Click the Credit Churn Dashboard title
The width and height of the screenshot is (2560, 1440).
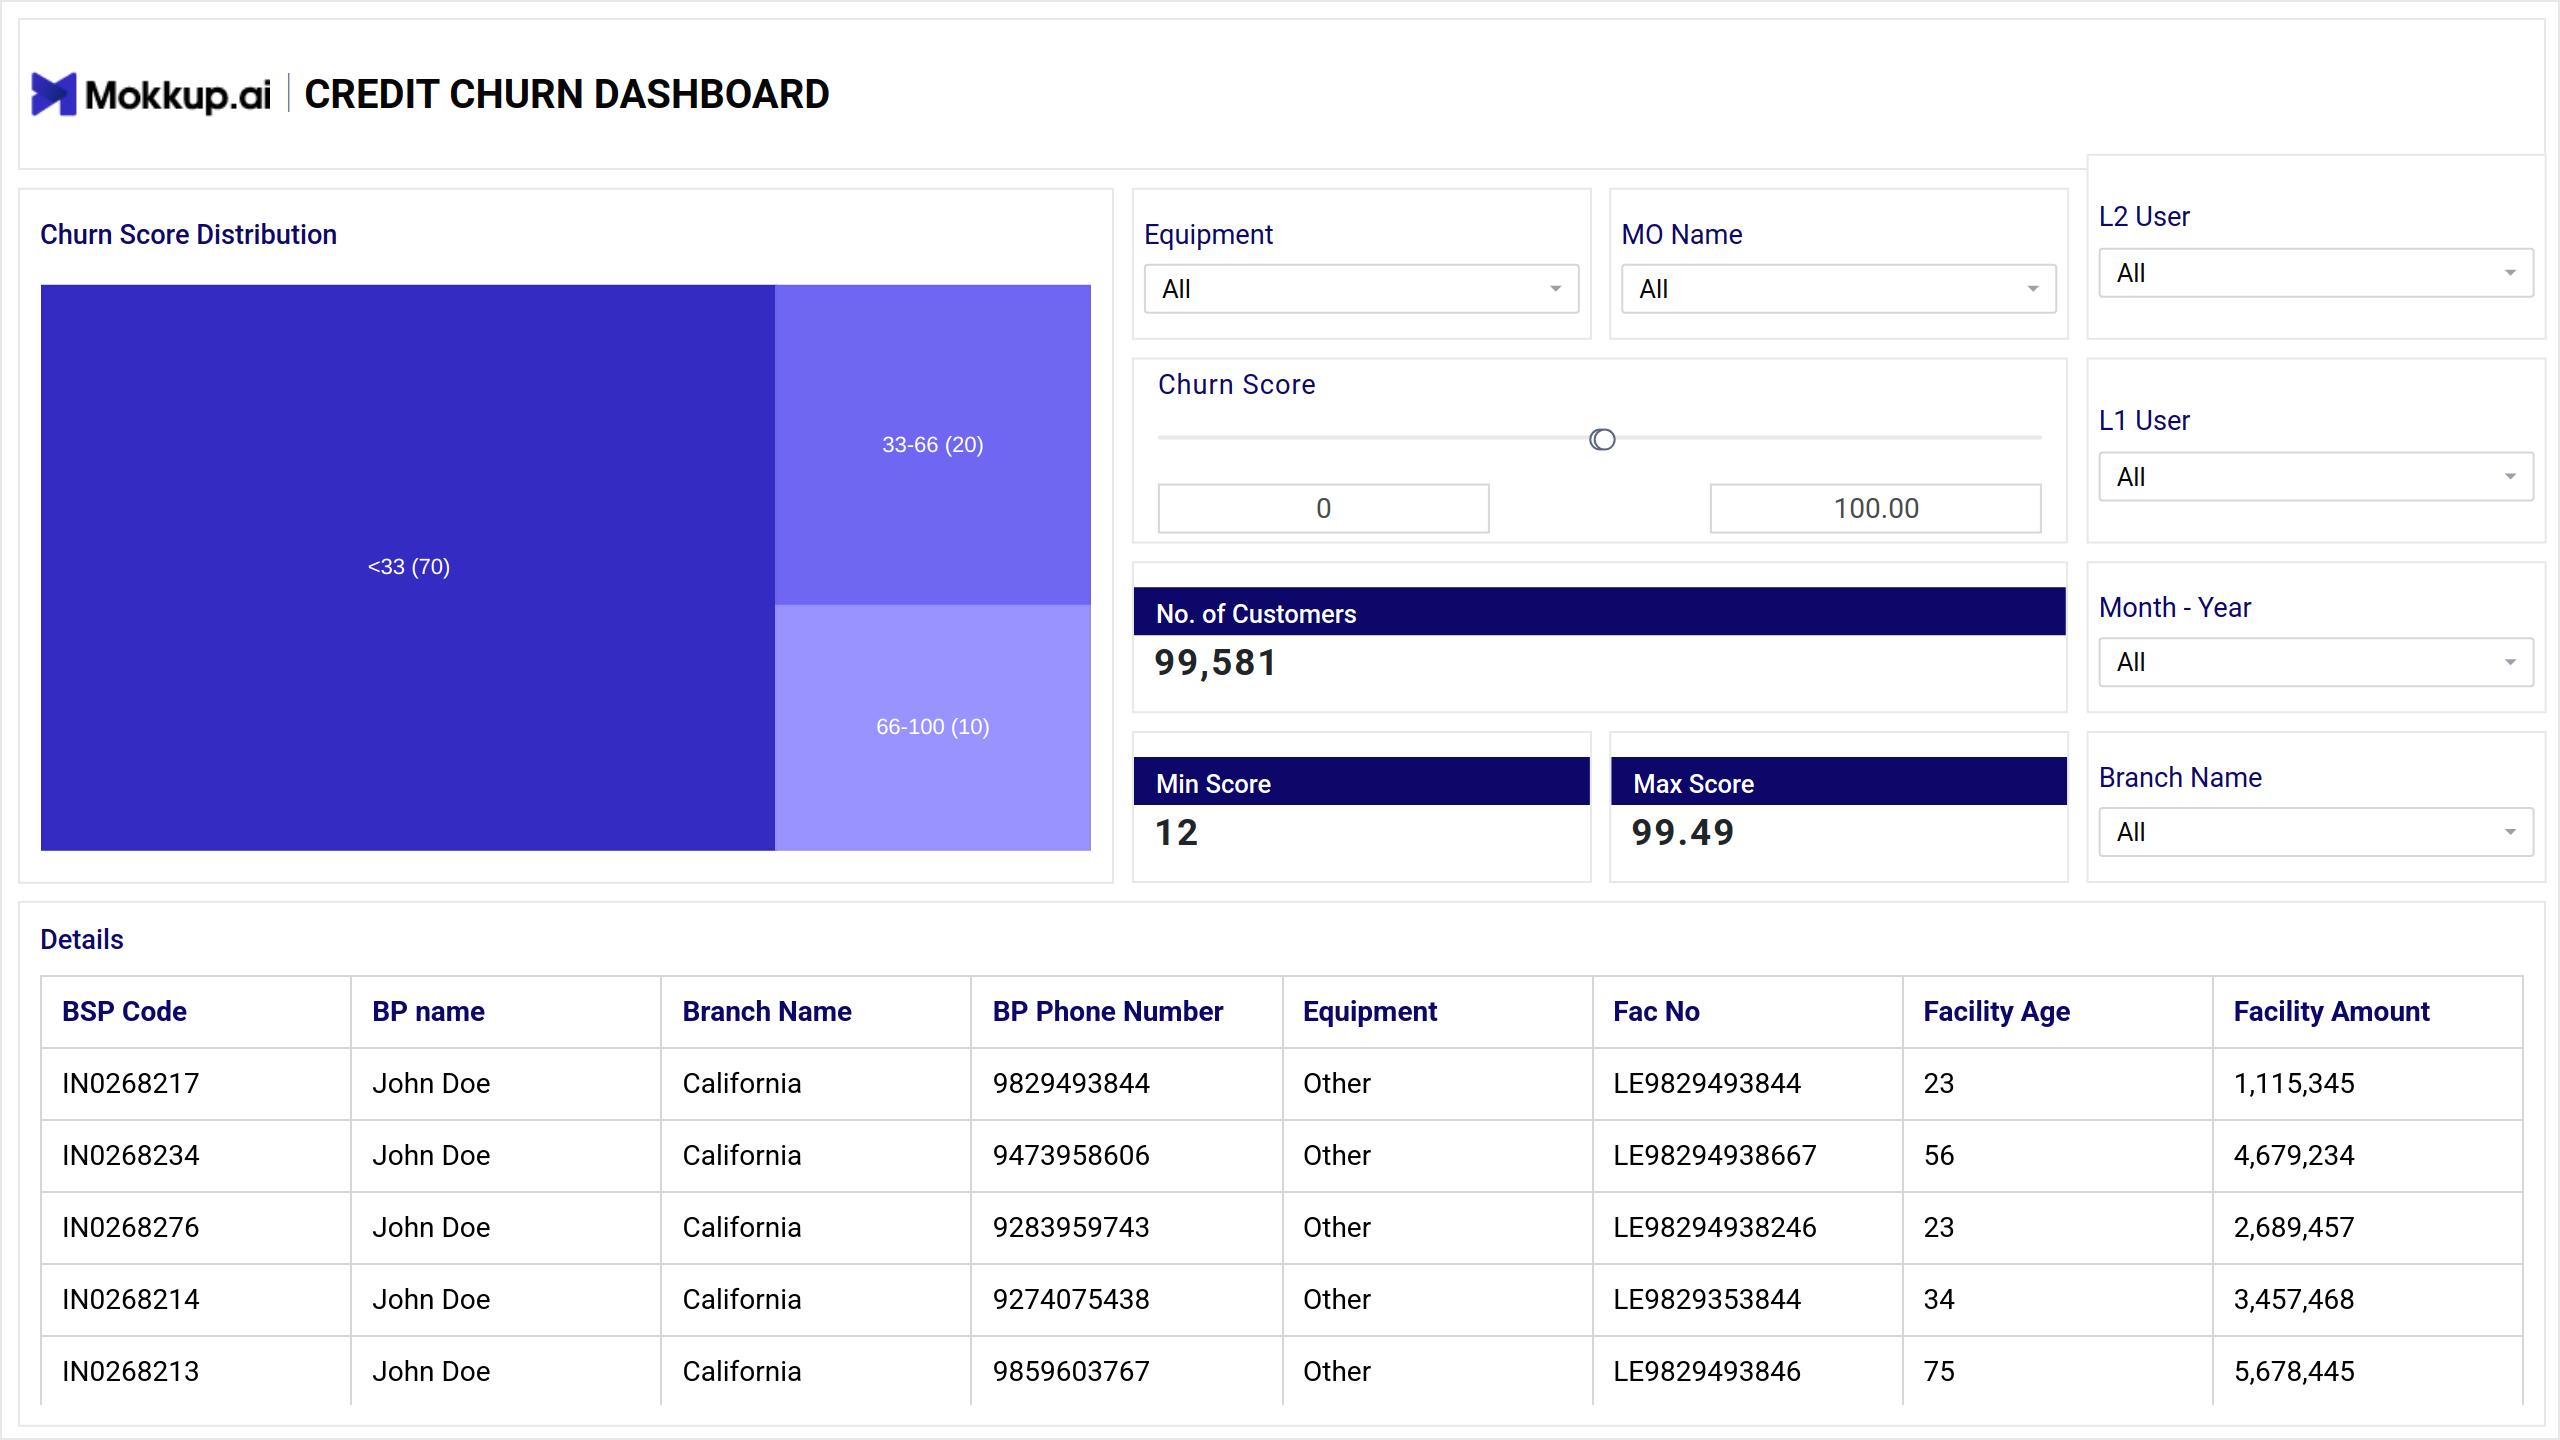pos(566,94)
